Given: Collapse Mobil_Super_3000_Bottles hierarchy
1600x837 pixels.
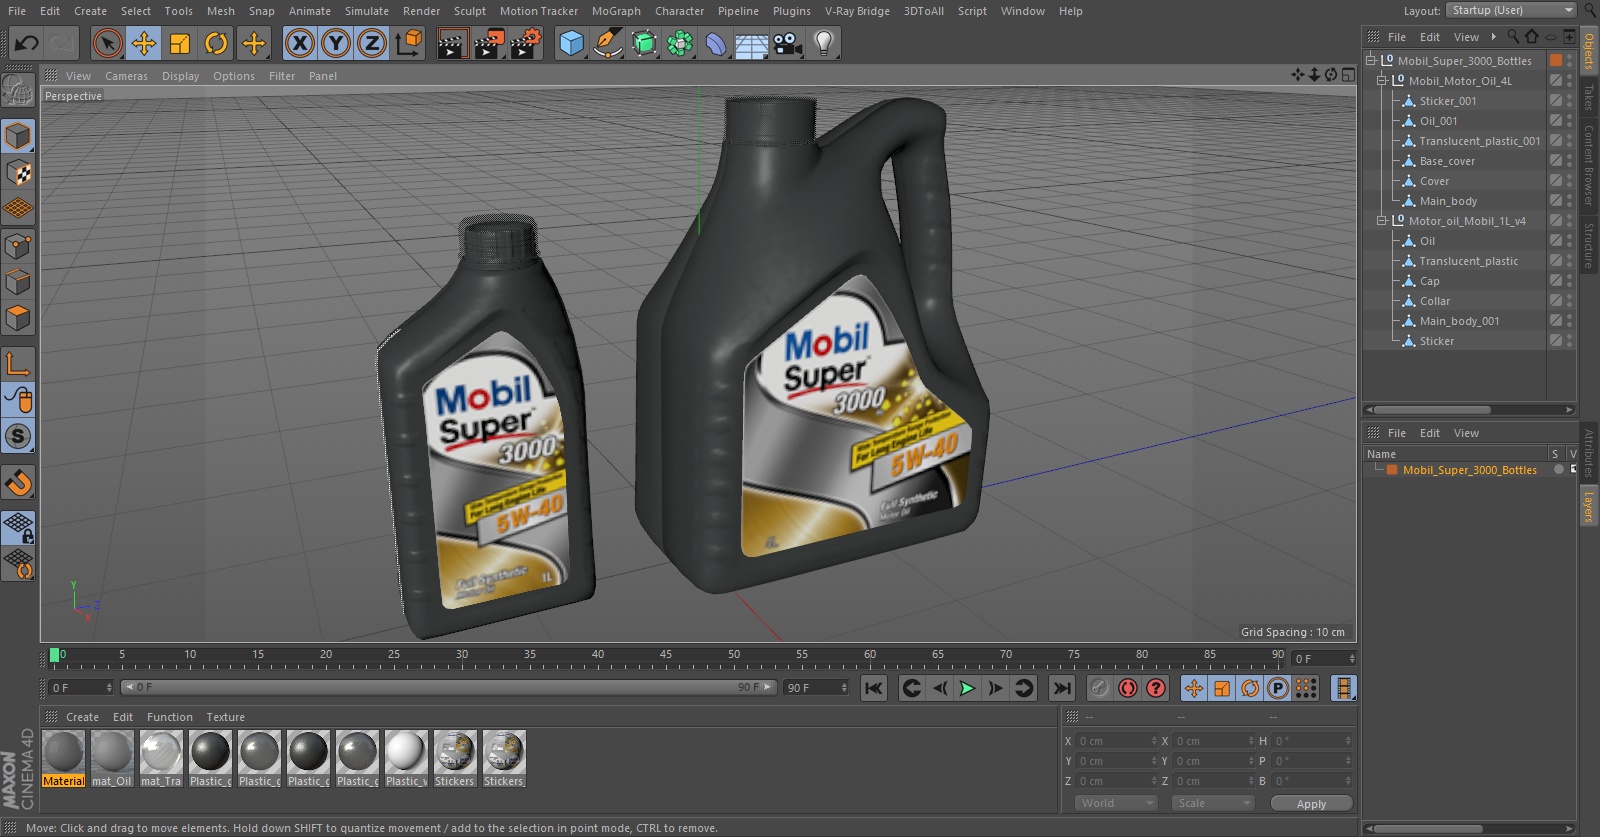Looking at the screenshot, I should [1371, 60].
